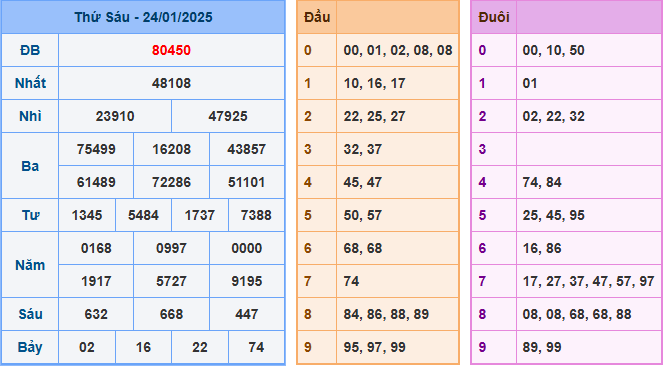Click digit 3 in the Đuôi table
Screen dimensions: 663x366
[x=482, y=149]
